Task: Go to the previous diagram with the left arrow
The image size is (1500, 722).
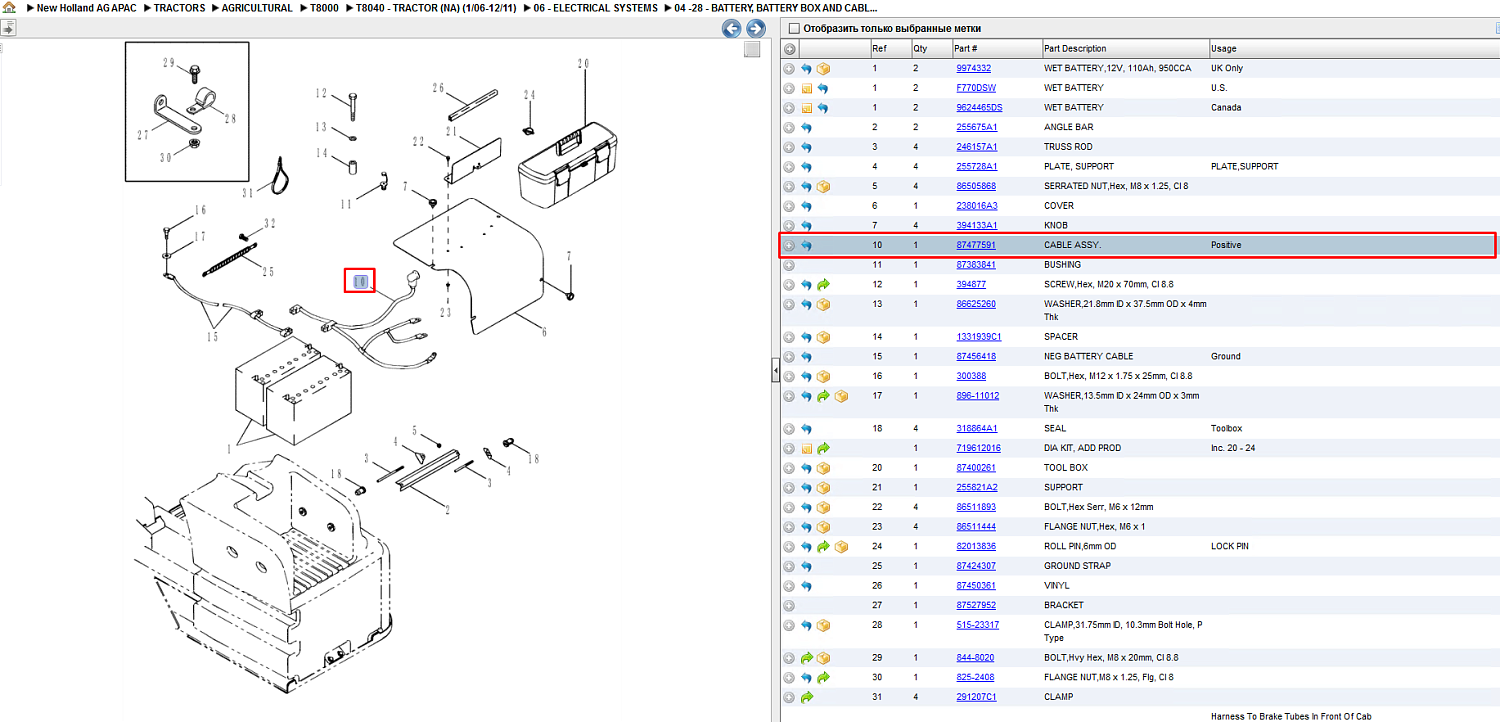Action: (x=732, y=29)
